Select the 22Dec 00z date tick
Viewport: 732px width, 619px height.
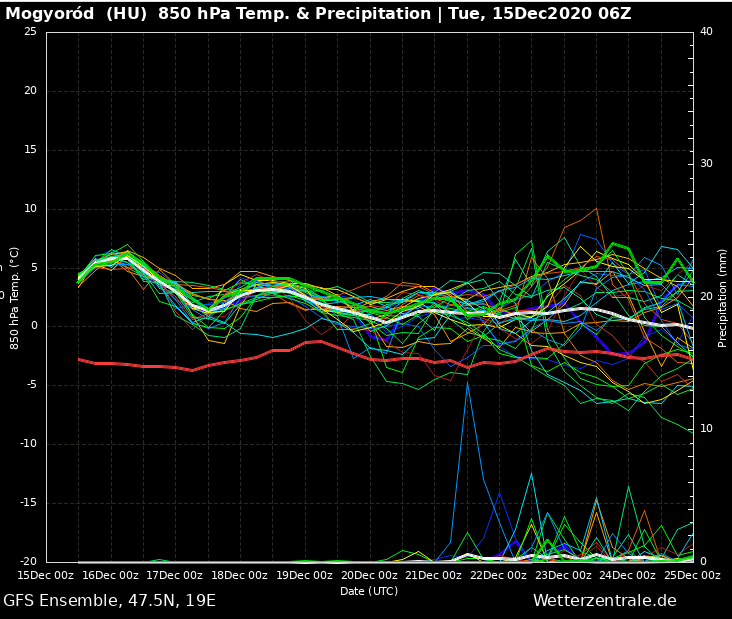[499, 575]
